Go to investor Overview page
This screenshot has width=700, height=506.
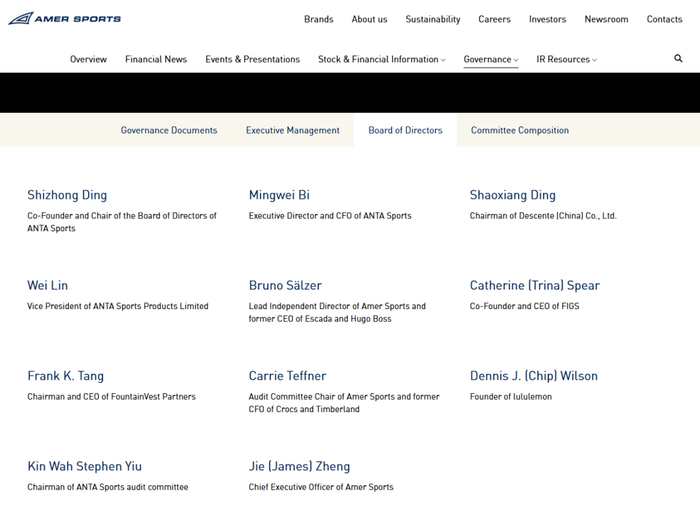tap(88, 59)
